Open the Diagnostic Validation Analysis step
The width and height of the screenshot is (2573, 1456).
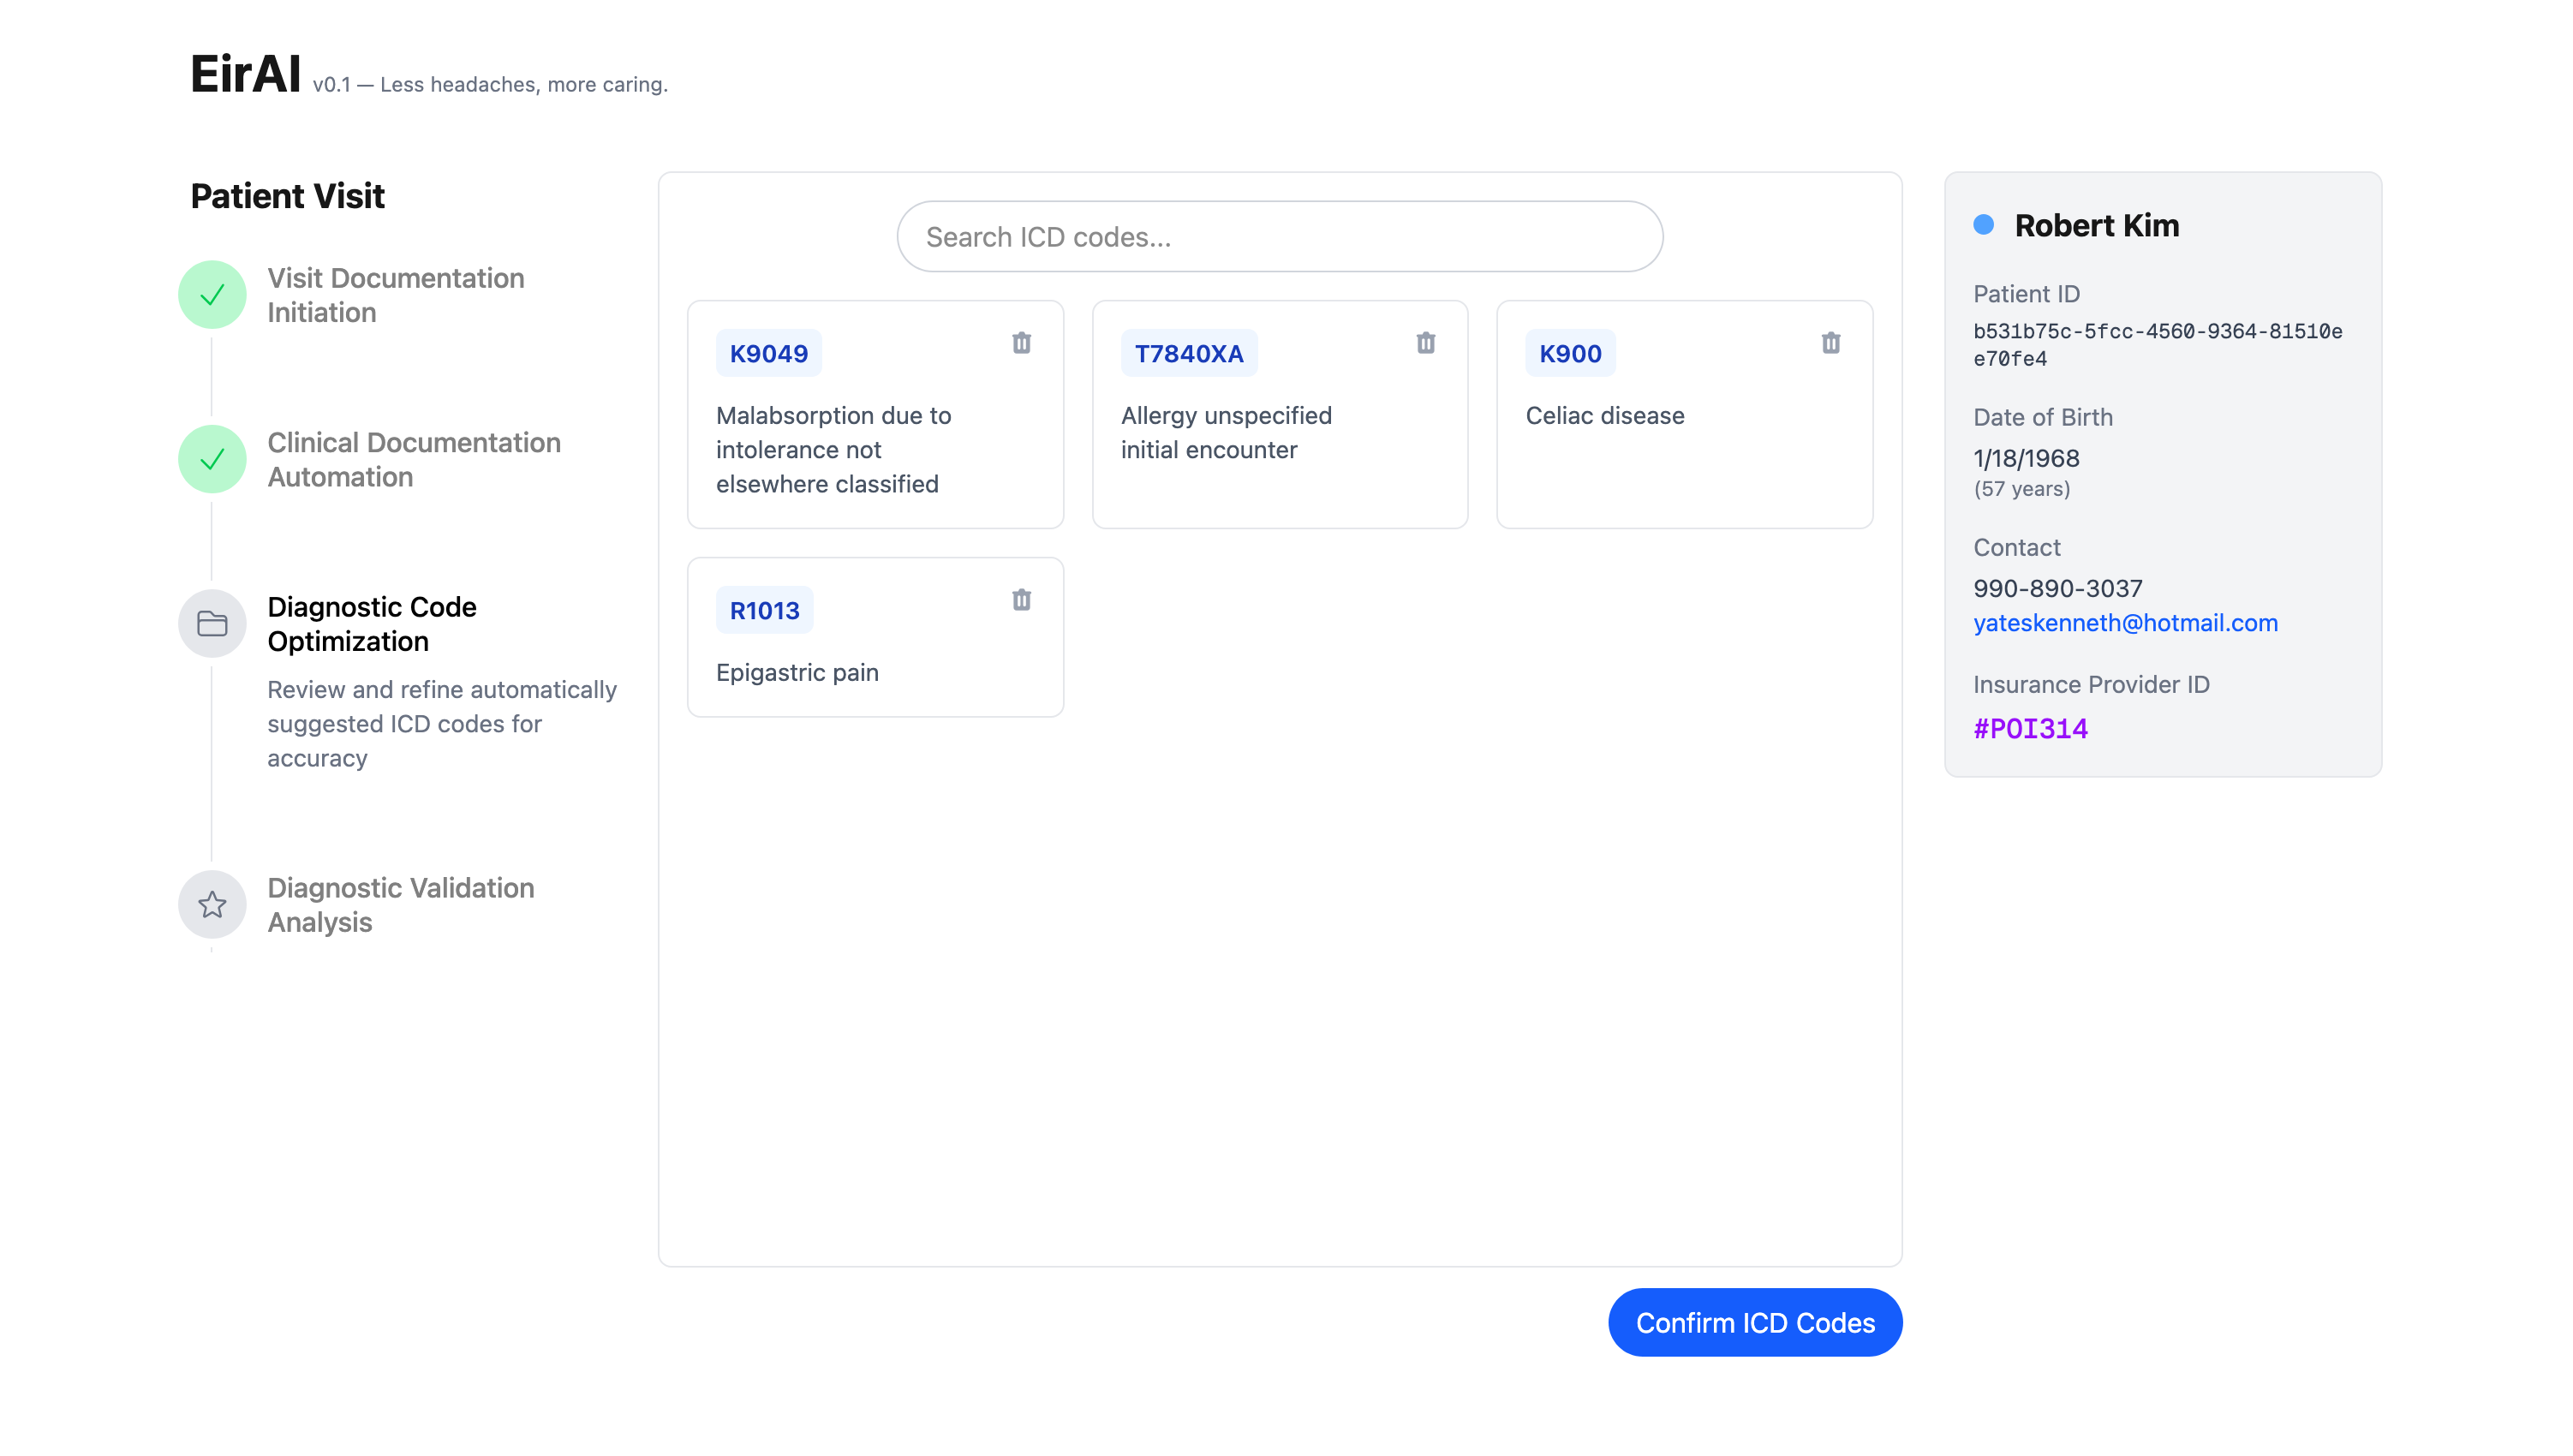[x=400, y=905]
